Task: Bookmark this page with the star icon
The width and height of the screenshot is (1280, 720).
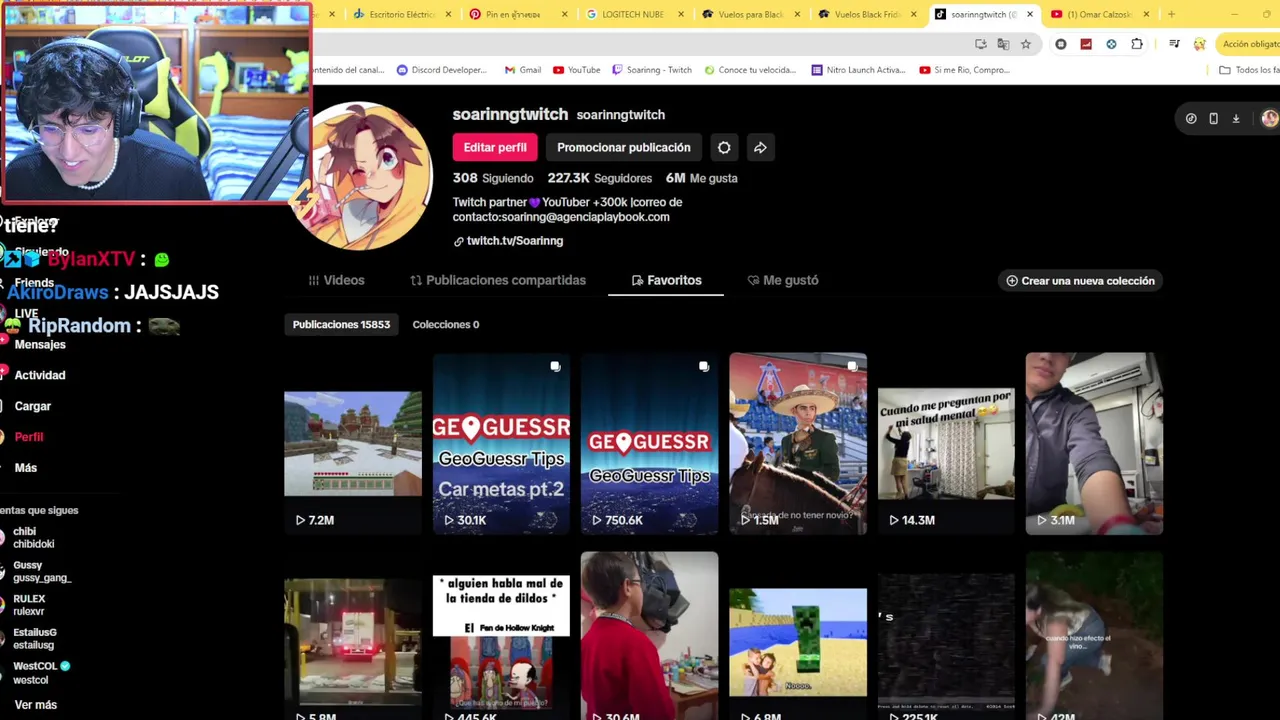Action: click(x=1025, y=44)
